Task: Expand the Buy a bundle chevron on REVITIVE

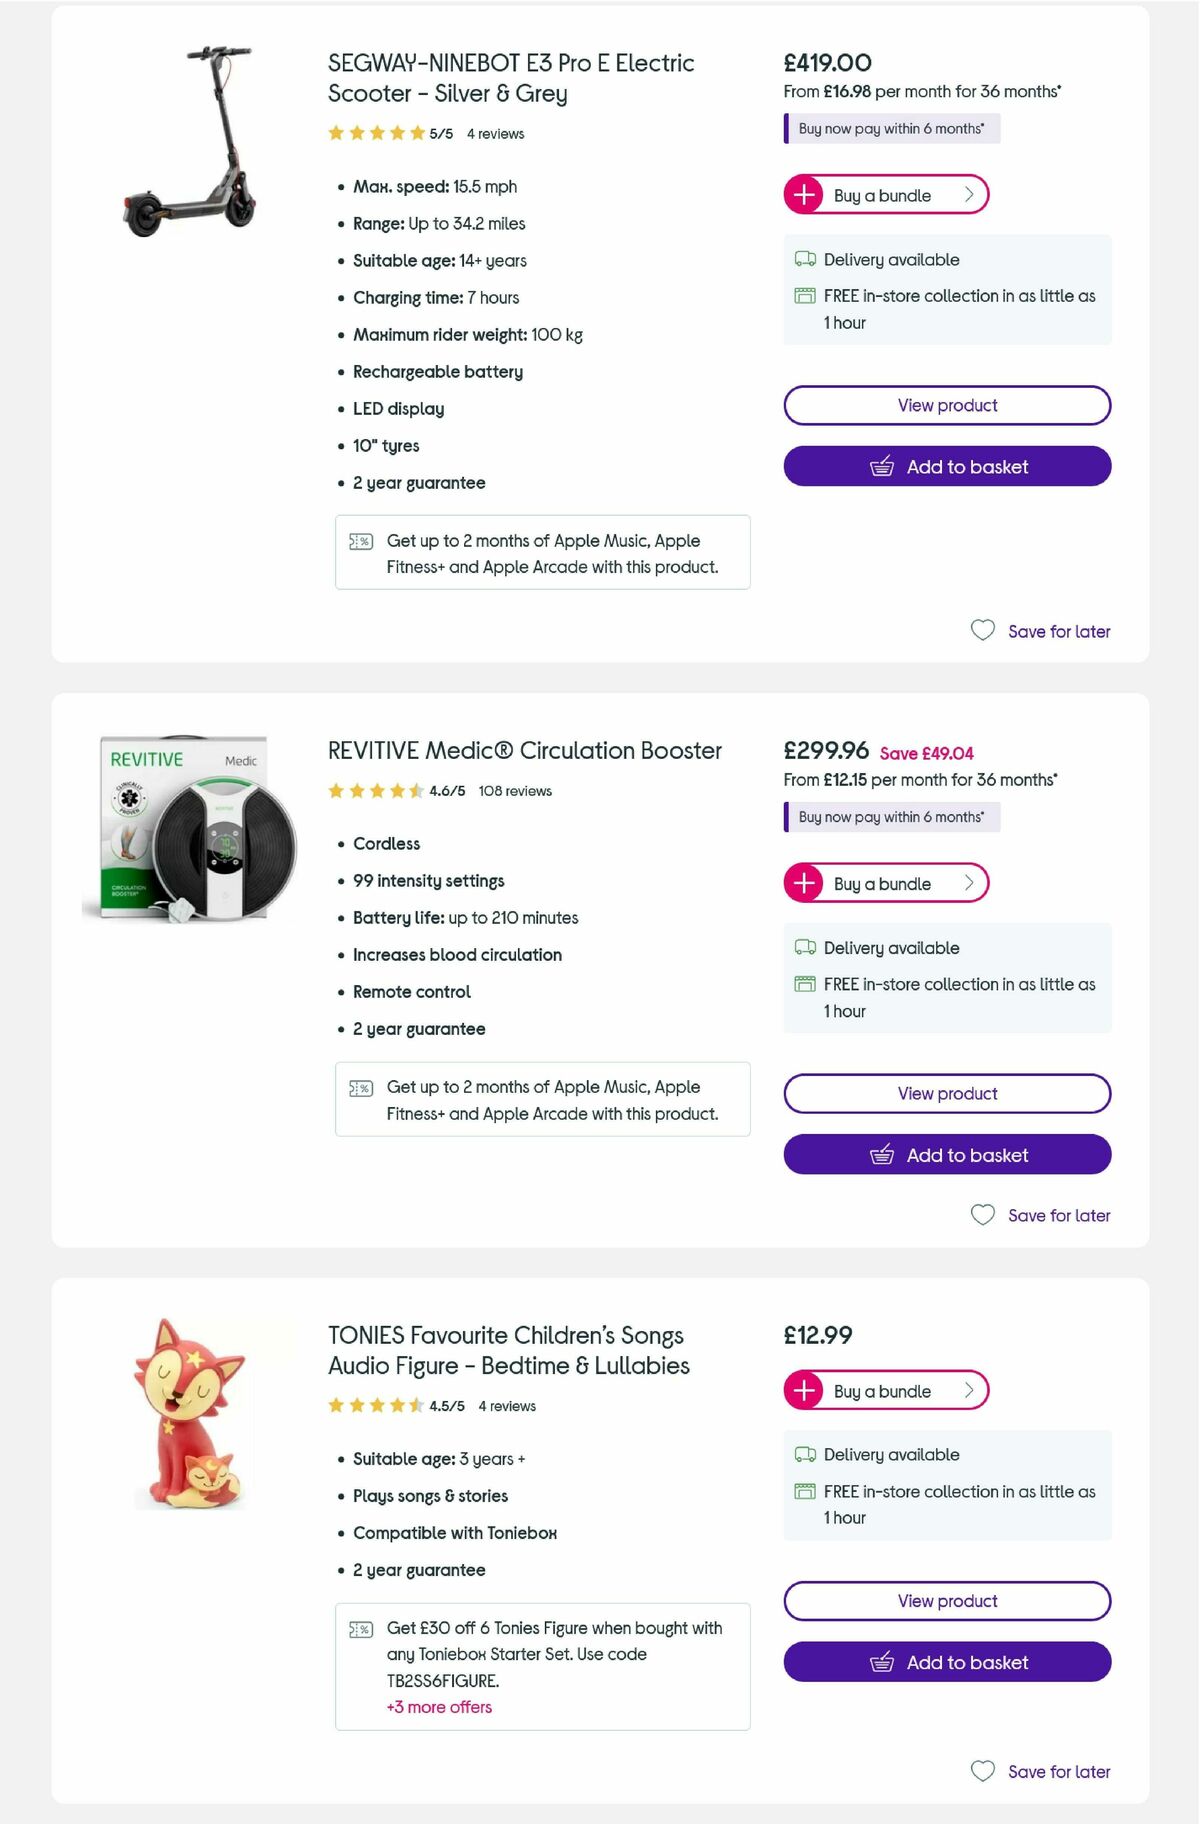Action: pos(968,883)
